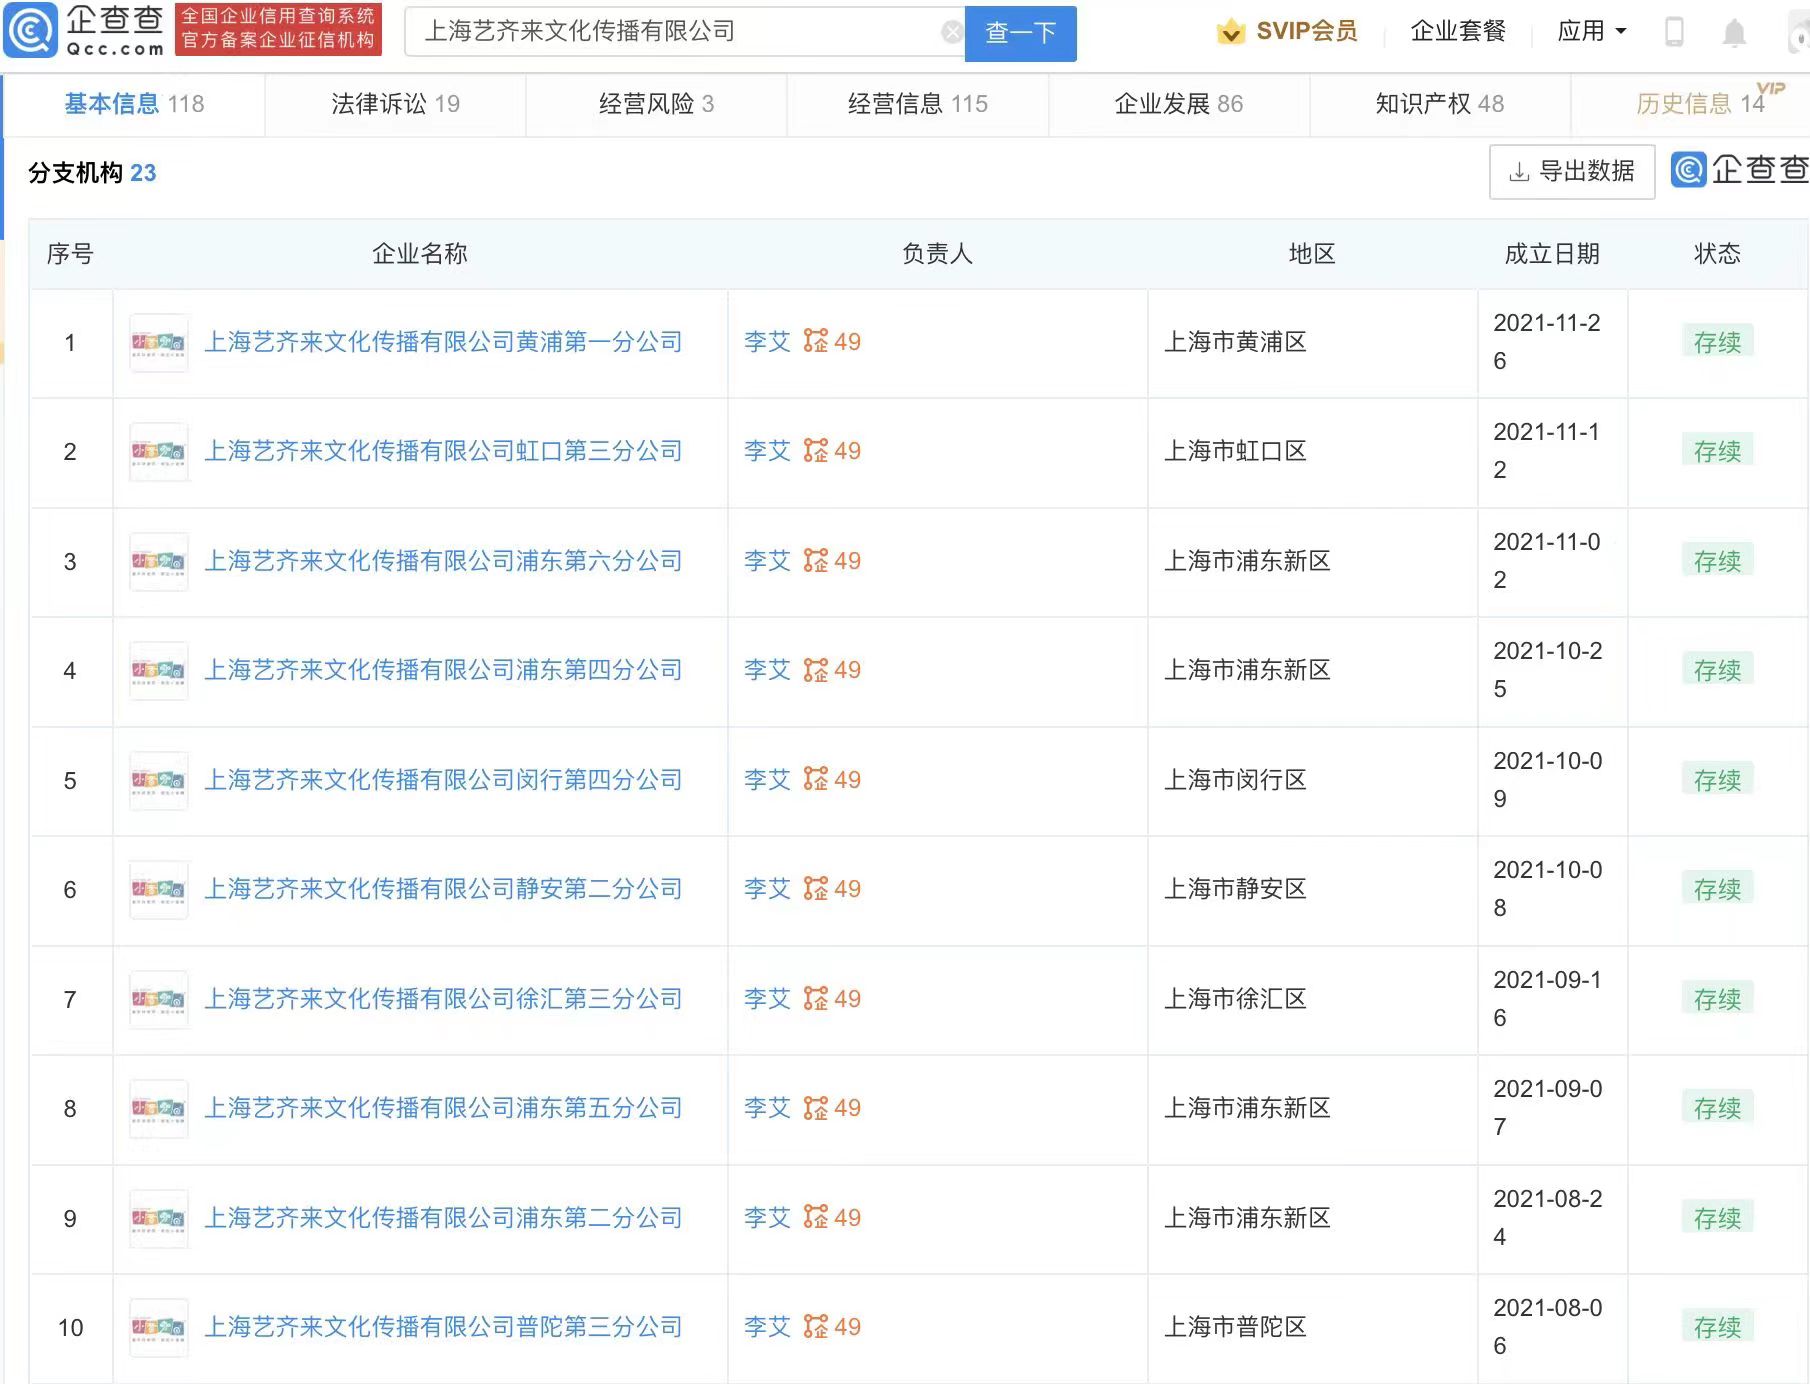Open the notification bell icon
The width and height of the screenshot is (1810, 1384).
(x=1734, y=33)
